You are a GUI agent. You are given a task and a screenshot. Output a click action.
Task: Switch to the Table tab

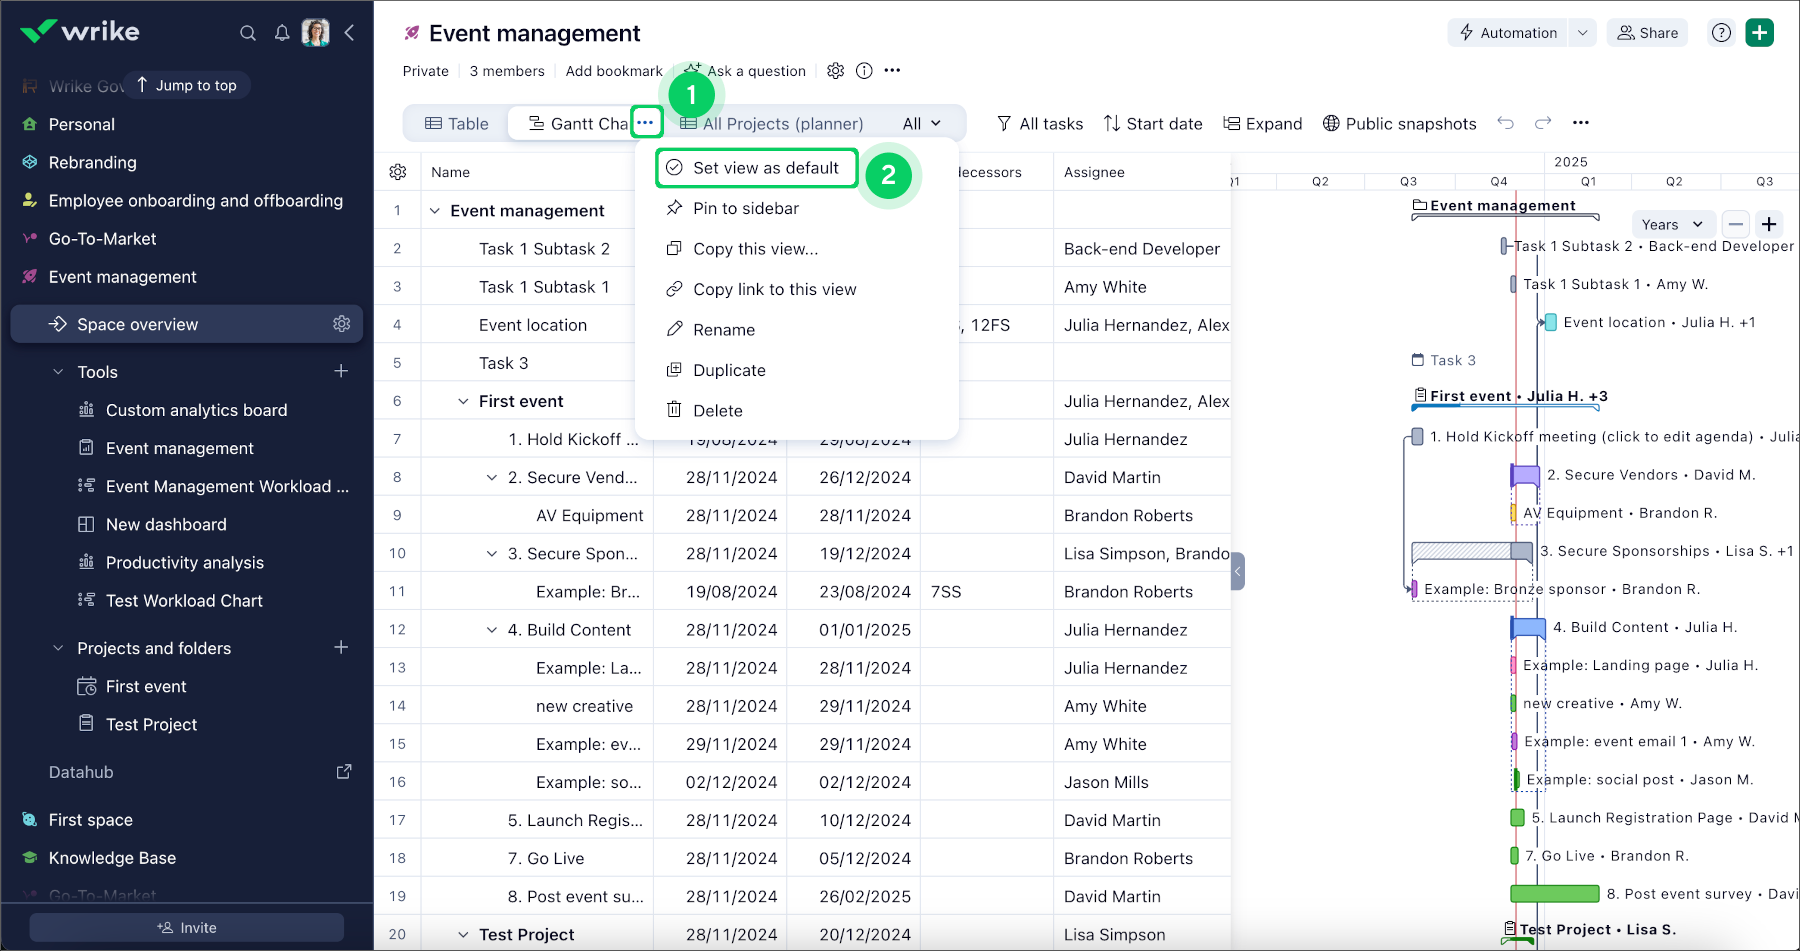pos(457,124)
